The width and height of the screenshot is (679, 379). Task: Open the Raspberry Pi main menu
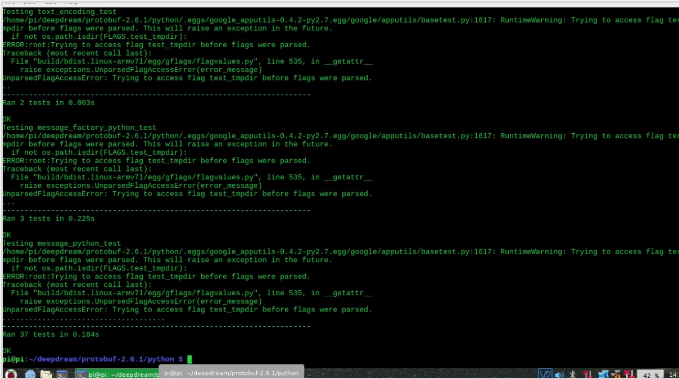point(11,374)
